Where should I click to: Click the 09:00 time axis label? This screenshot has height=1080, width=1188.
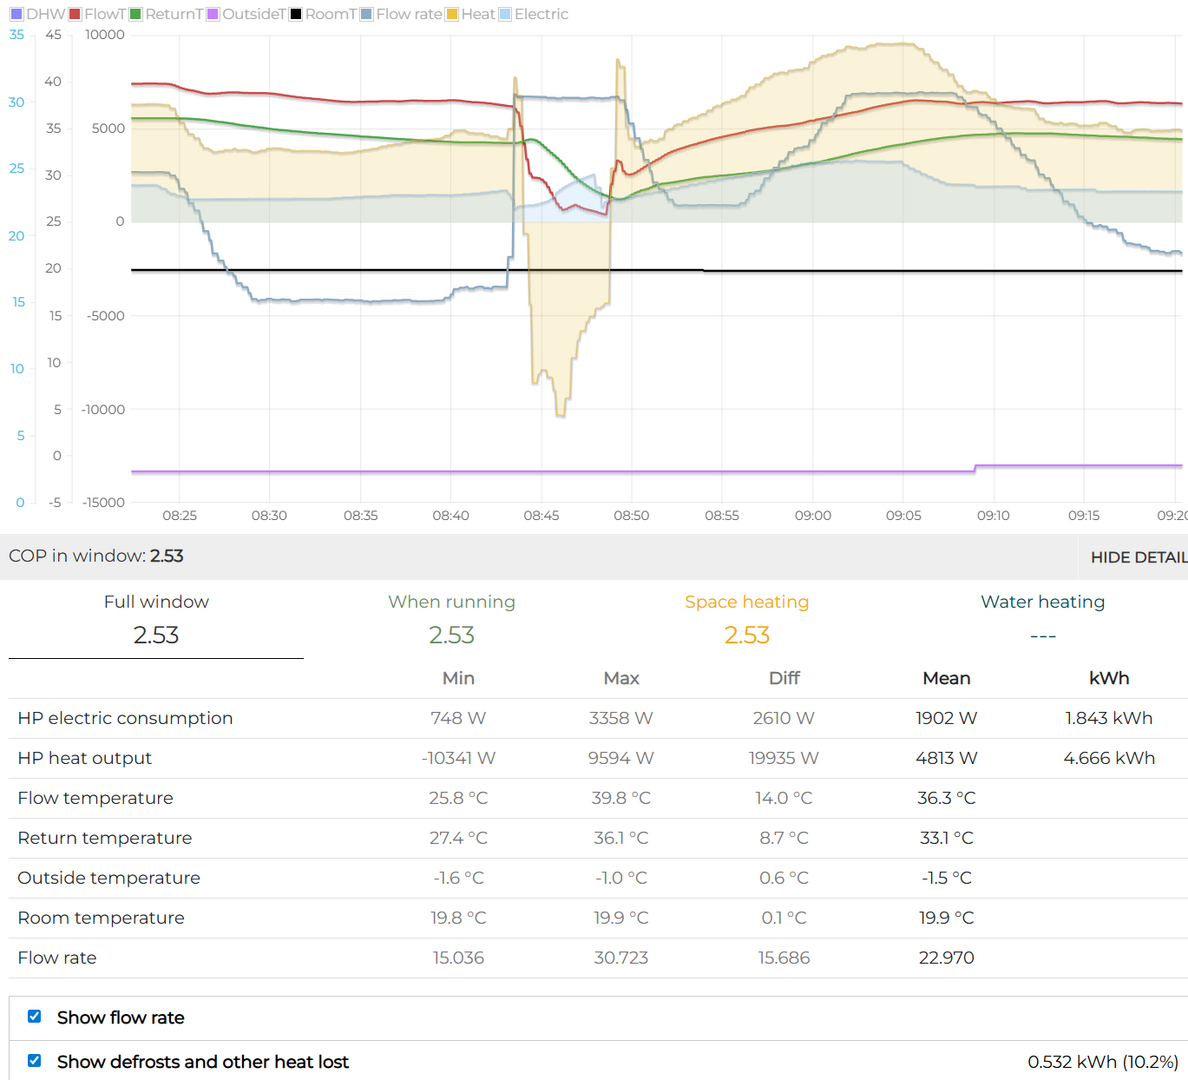812,516
